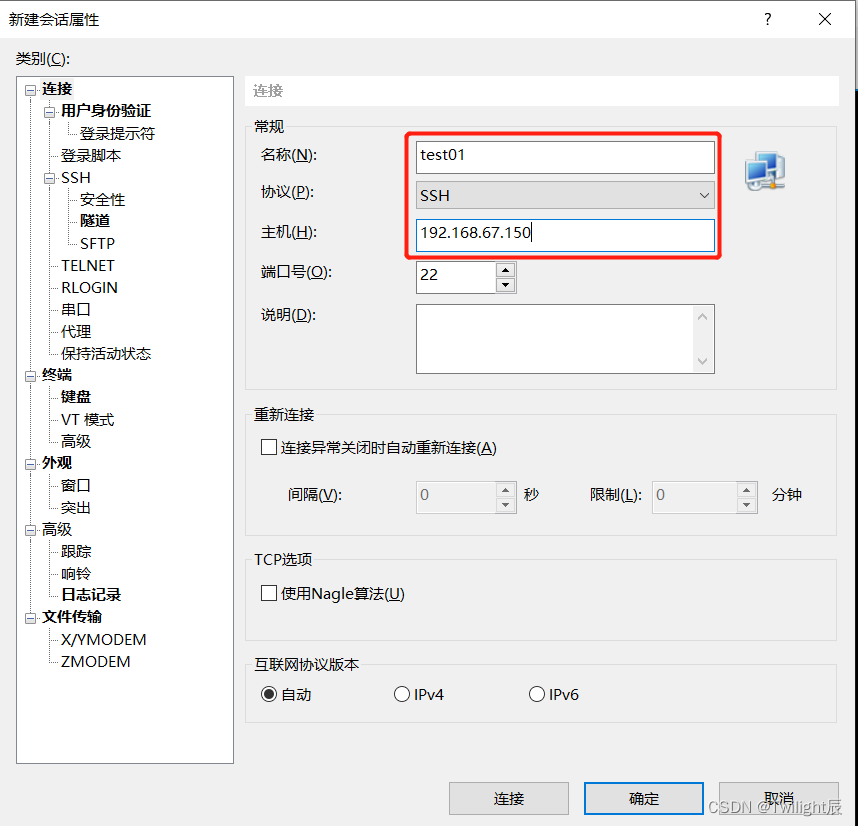The height and width of the screenshot is (826, 858).
Task: Click the 取消 button
Action: coord(779,798)
